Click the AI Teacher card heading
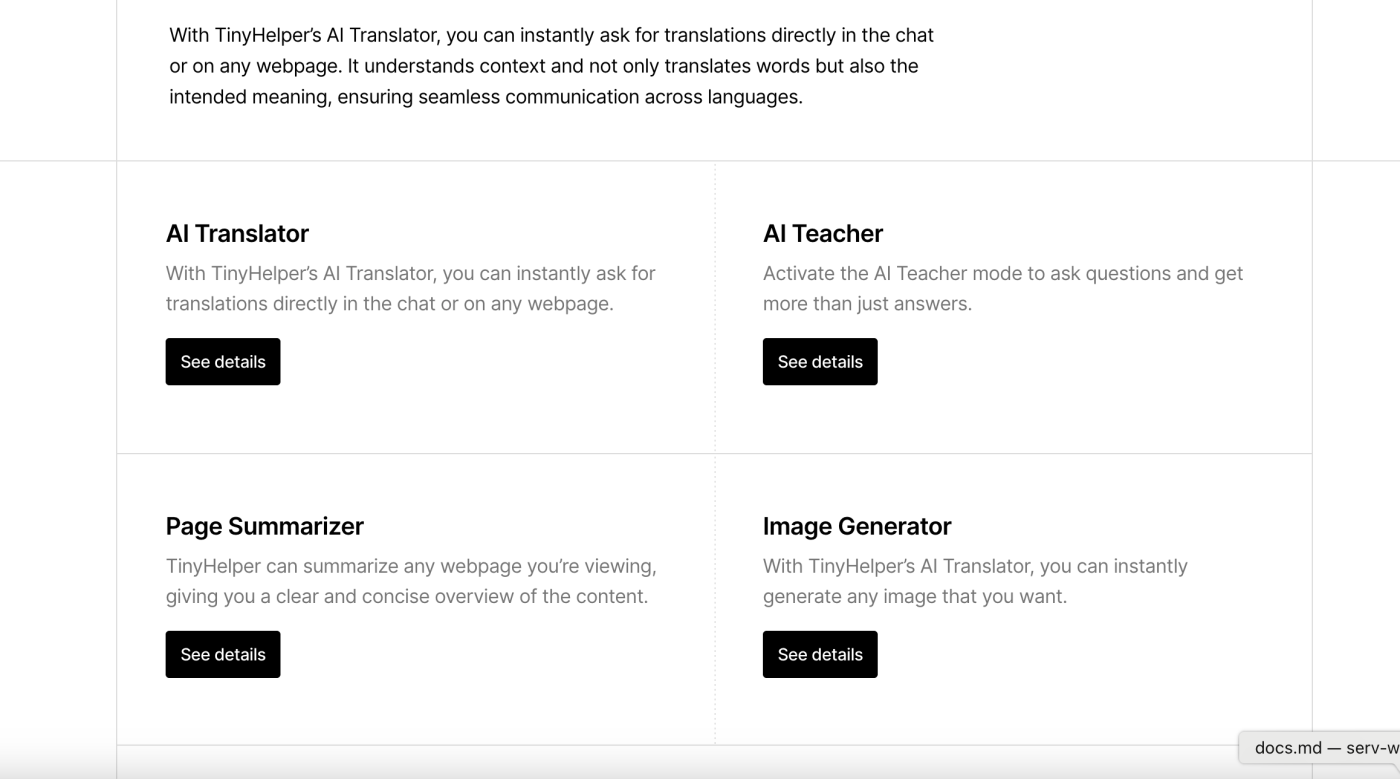1400x779 pixels. click(x=822, y=233)
